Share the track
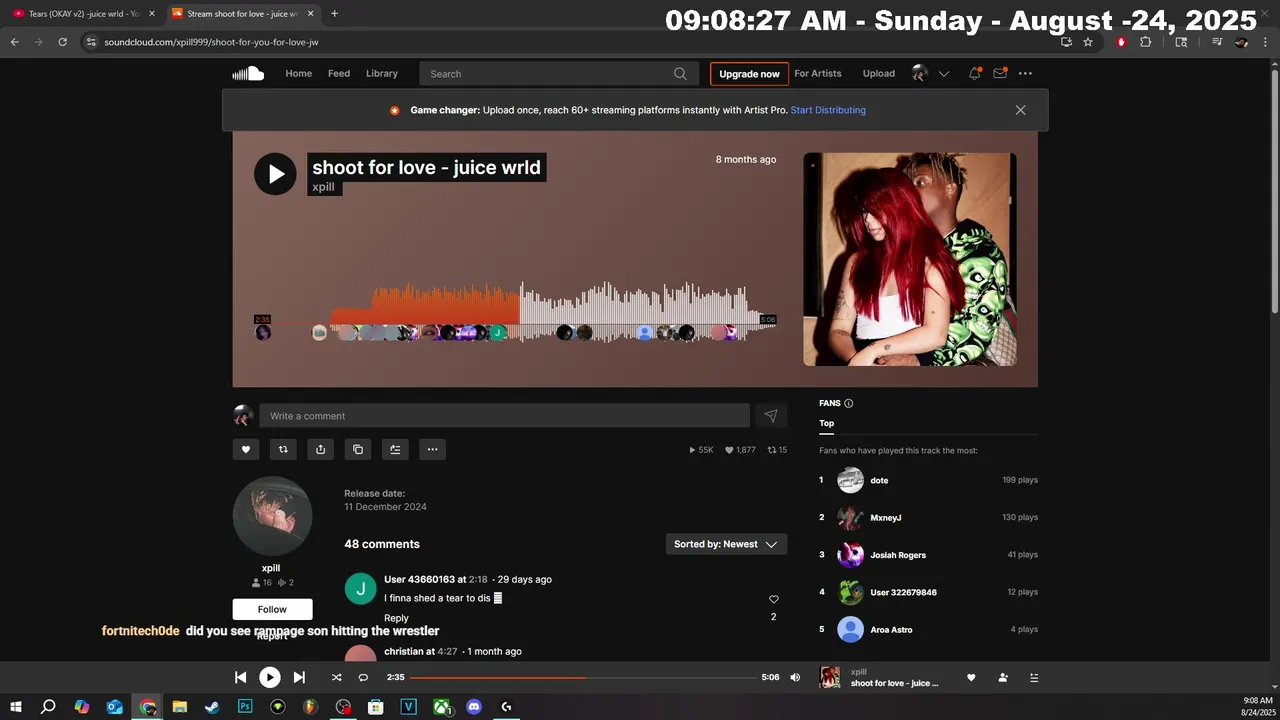The image size is (1280, 720). point(320,449)
